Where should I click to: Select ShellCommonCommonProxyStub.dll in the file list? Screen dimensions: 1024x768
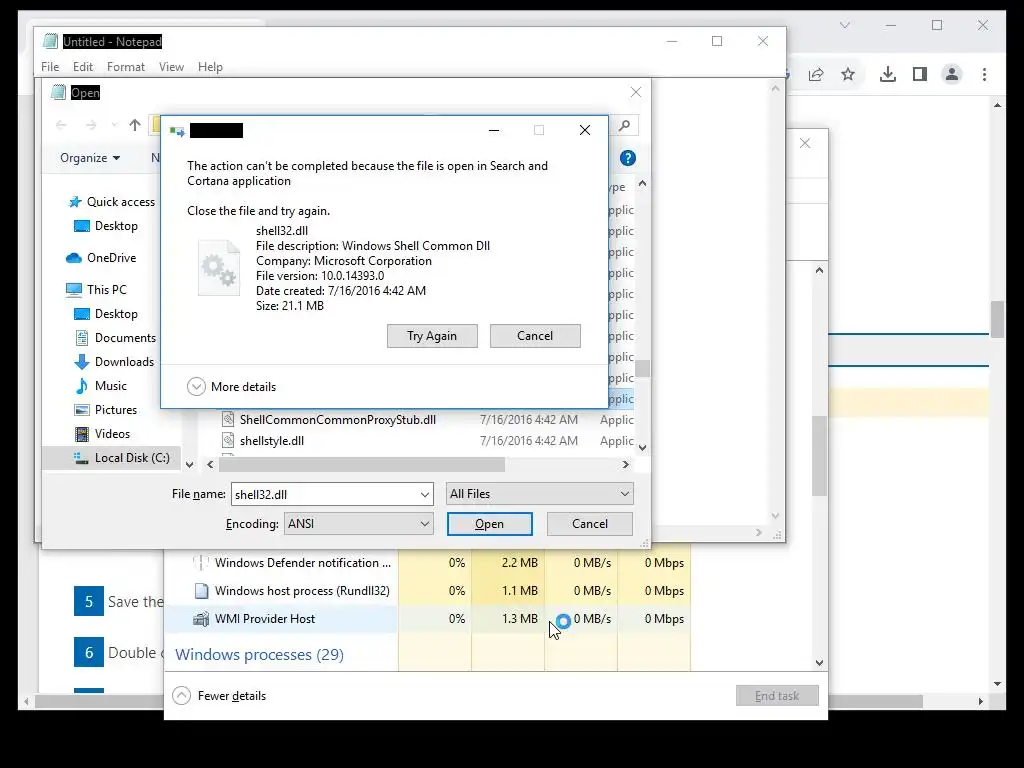coord(338,420)
